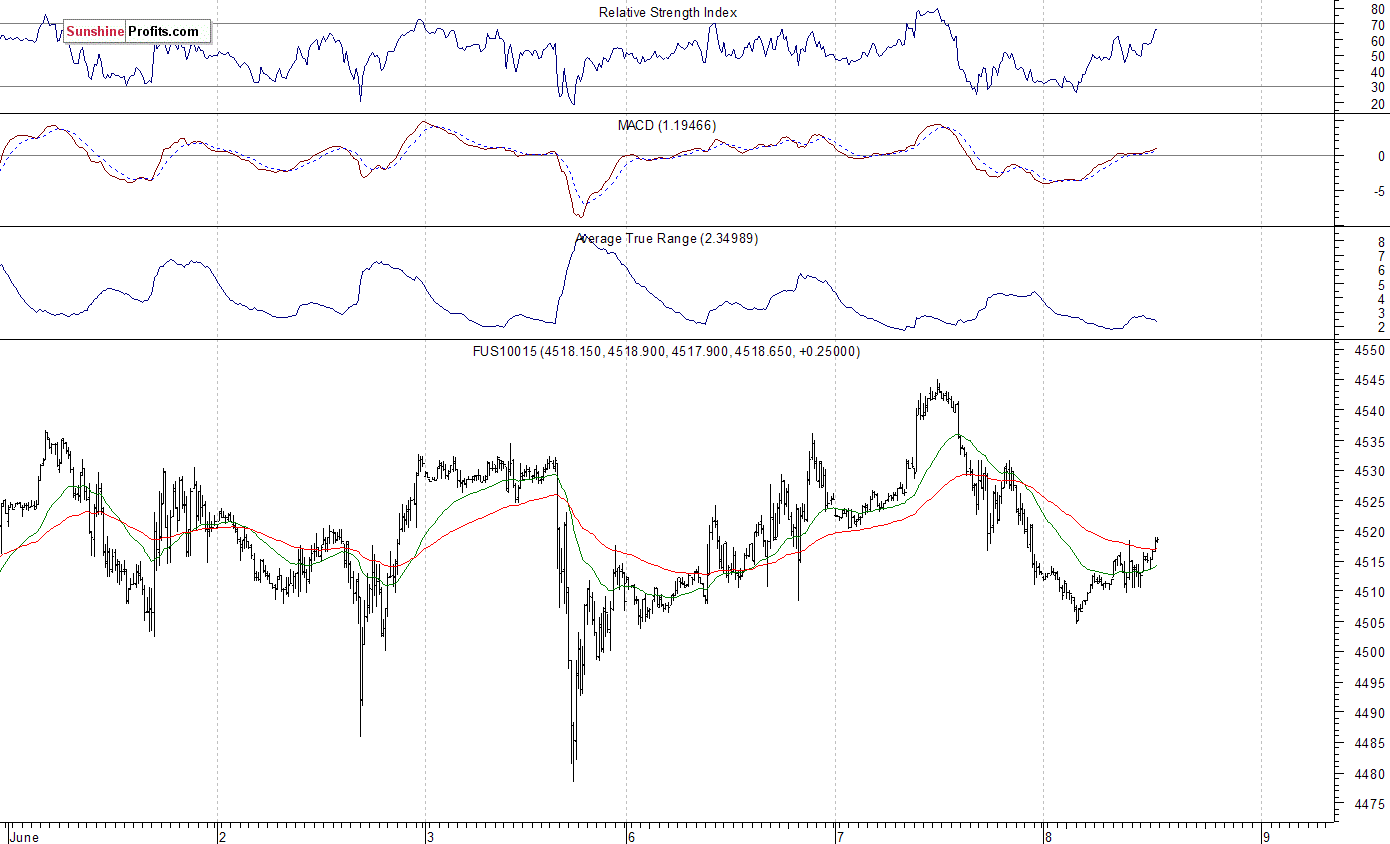This screenshot has height=844, width=1390.
Task: Click the 4520 price axis value
Action: [x=1370, y=533]
